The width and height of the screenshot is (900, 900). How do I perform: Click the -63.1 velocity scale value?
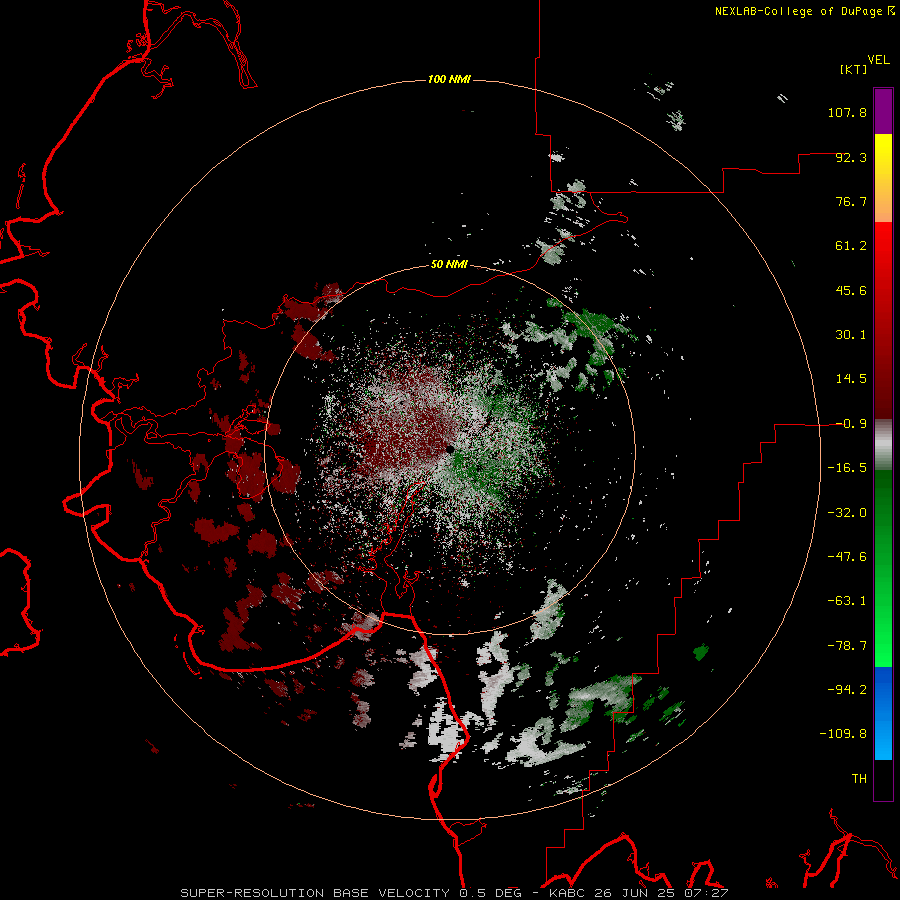847,601
